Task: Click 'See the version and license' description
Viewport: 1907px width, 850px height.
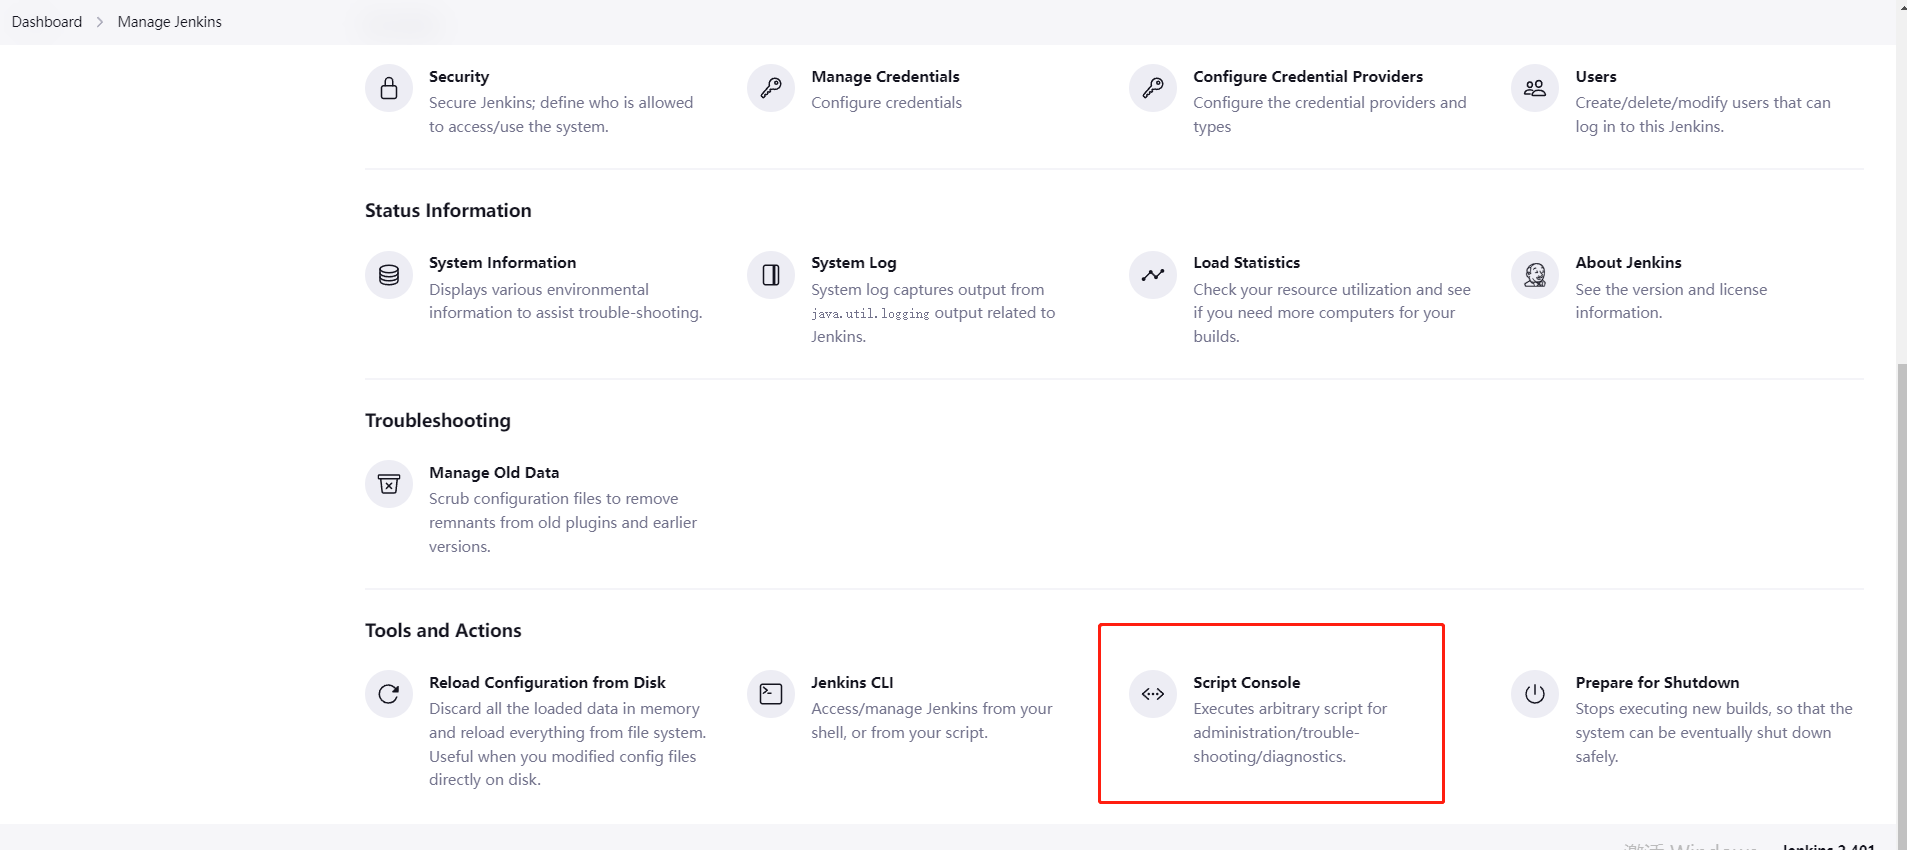Action: click(x=1671, y=301)
